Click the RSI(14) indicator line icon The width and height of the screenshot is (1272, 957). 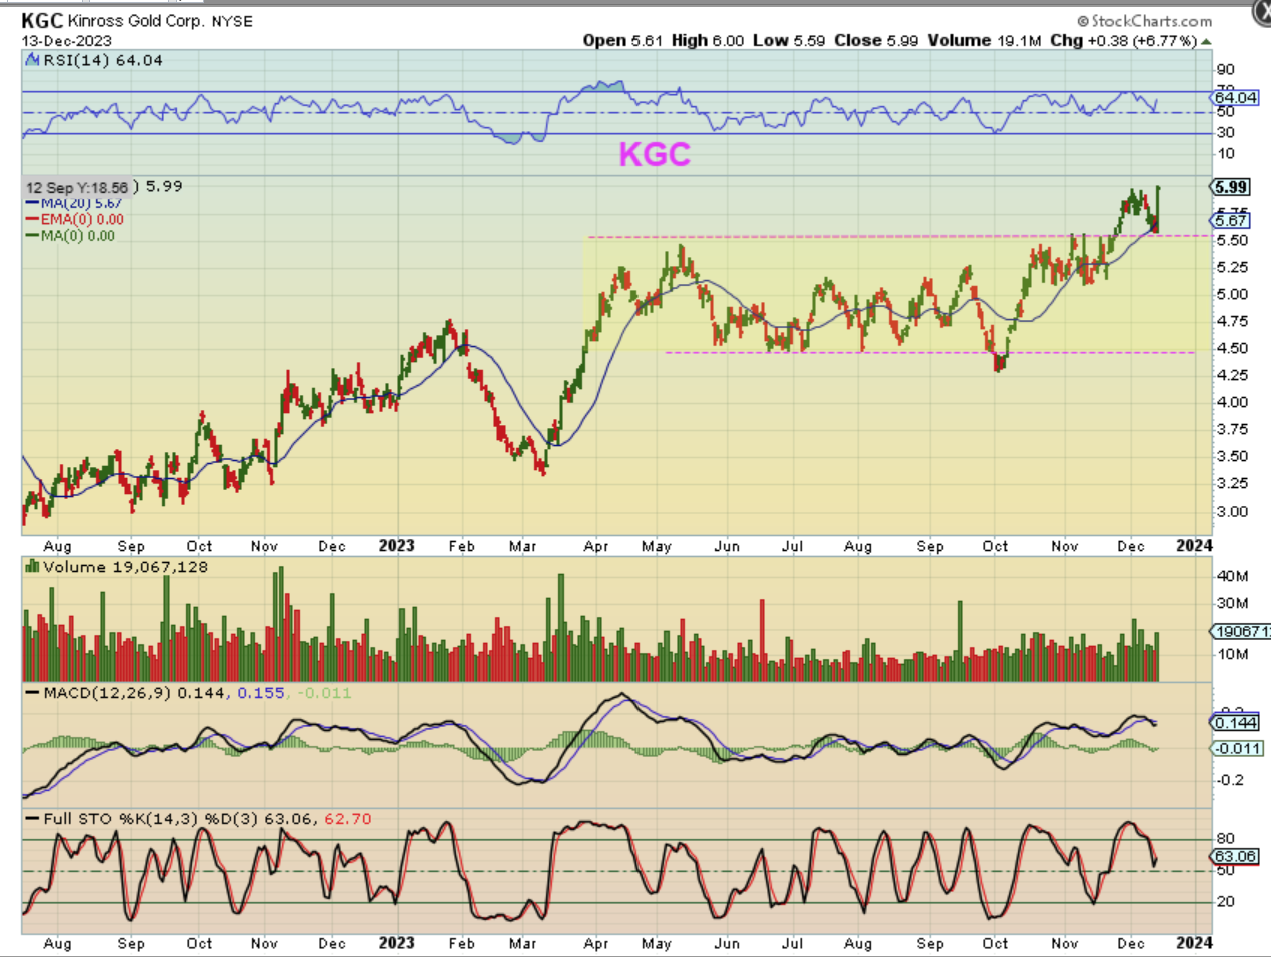[33, 60]
